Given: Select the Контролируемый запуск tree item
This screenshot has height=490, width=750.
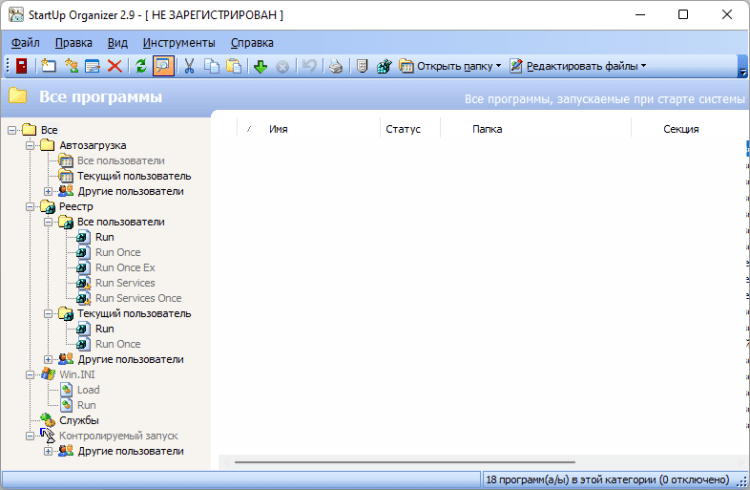Looking at the screenshot, I should coord(118,436).
